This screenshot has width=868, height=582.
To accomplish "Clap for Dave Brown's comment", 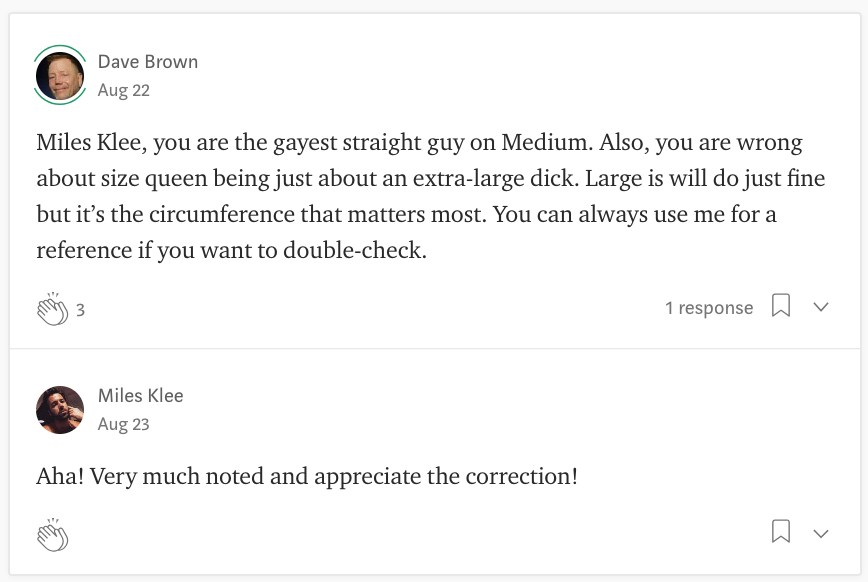I will [53, 309].
